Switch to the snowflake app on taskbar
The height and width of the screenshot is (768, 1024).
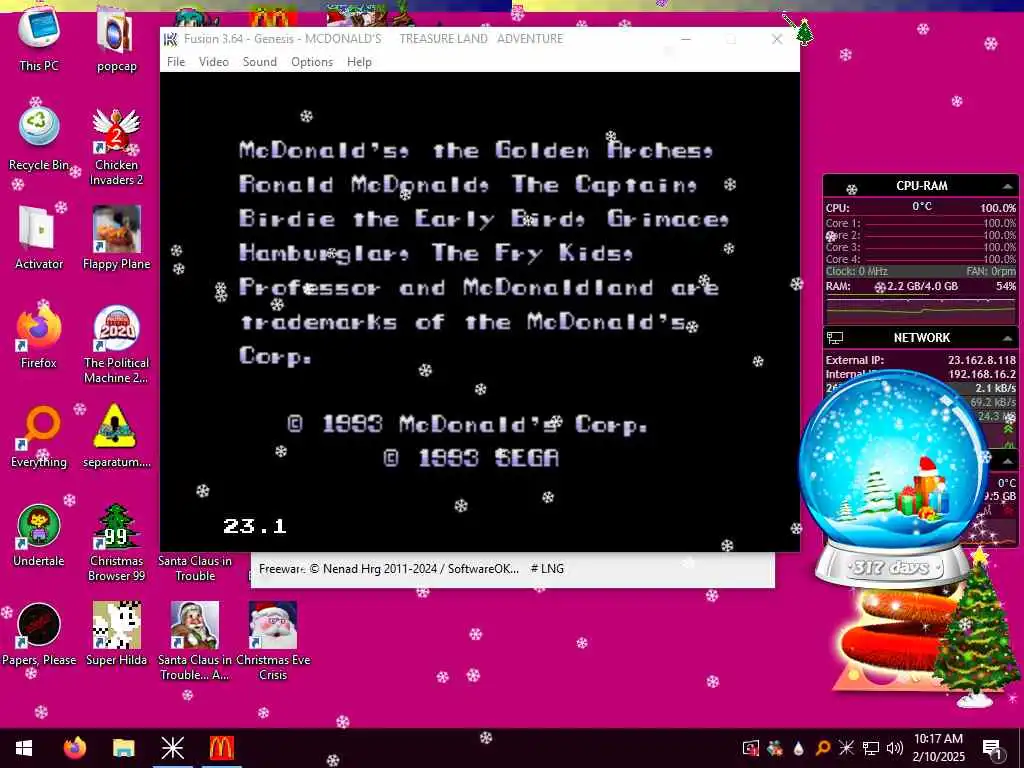(x=172, y=748)
